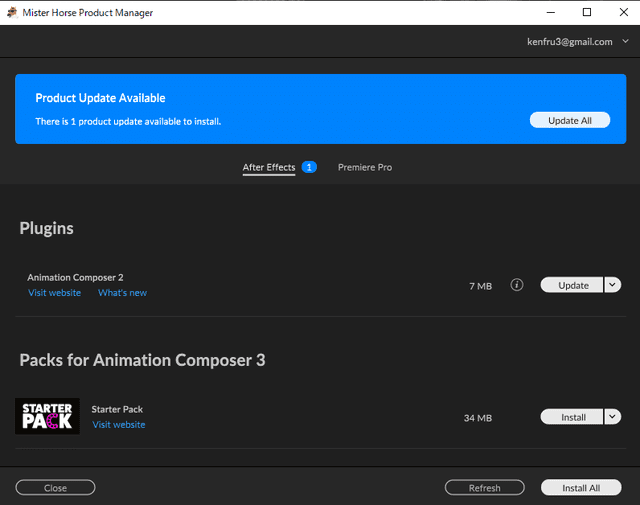Click the Update All button
Screen dimensions: 640x505
[x=570, y=120]
